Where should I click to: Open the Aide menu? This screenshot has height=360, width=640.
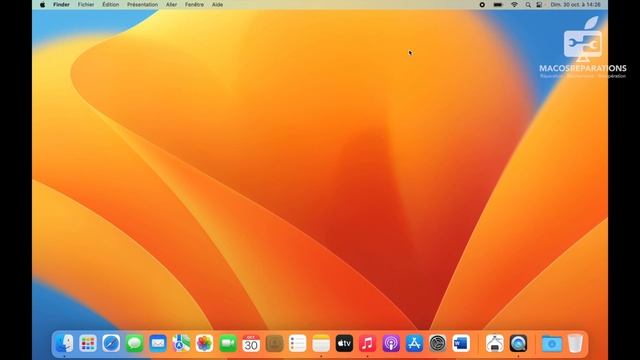tap(218, 4)
